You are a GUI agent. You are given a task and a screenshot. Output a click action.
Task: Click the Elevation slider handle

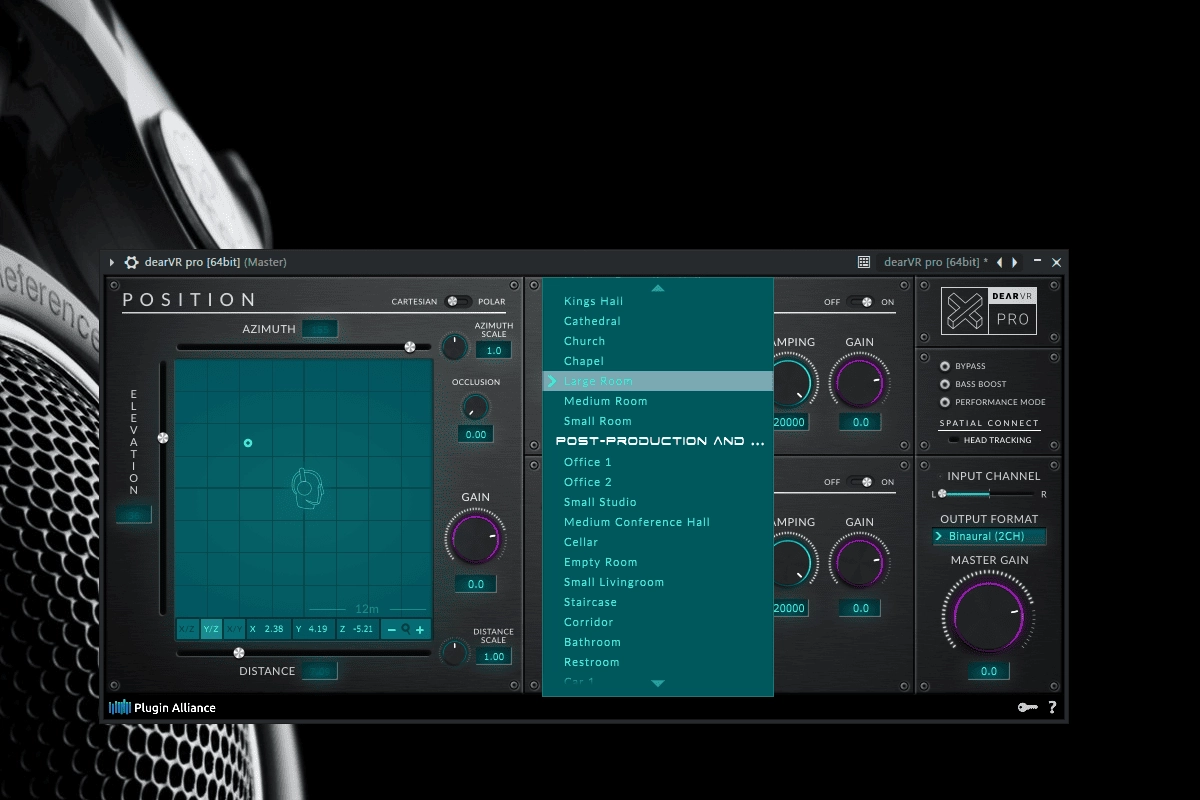(x=163, y=438)
